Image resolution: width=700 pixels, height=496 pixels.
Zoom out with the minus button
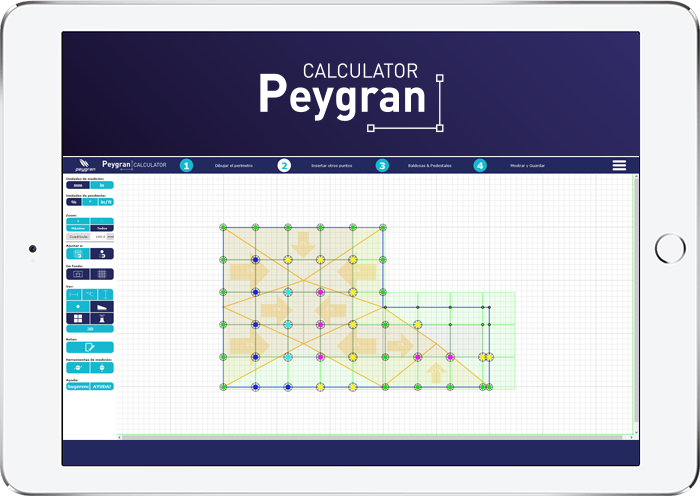(102, 221)
